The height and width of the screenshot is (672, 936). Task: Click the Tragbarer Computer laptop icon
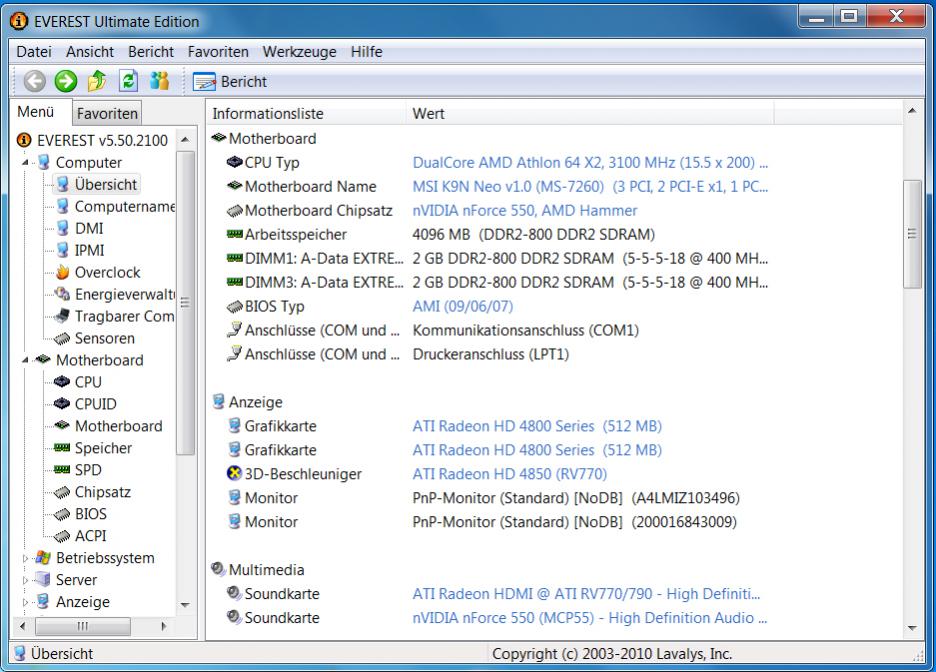click(62, 316)
